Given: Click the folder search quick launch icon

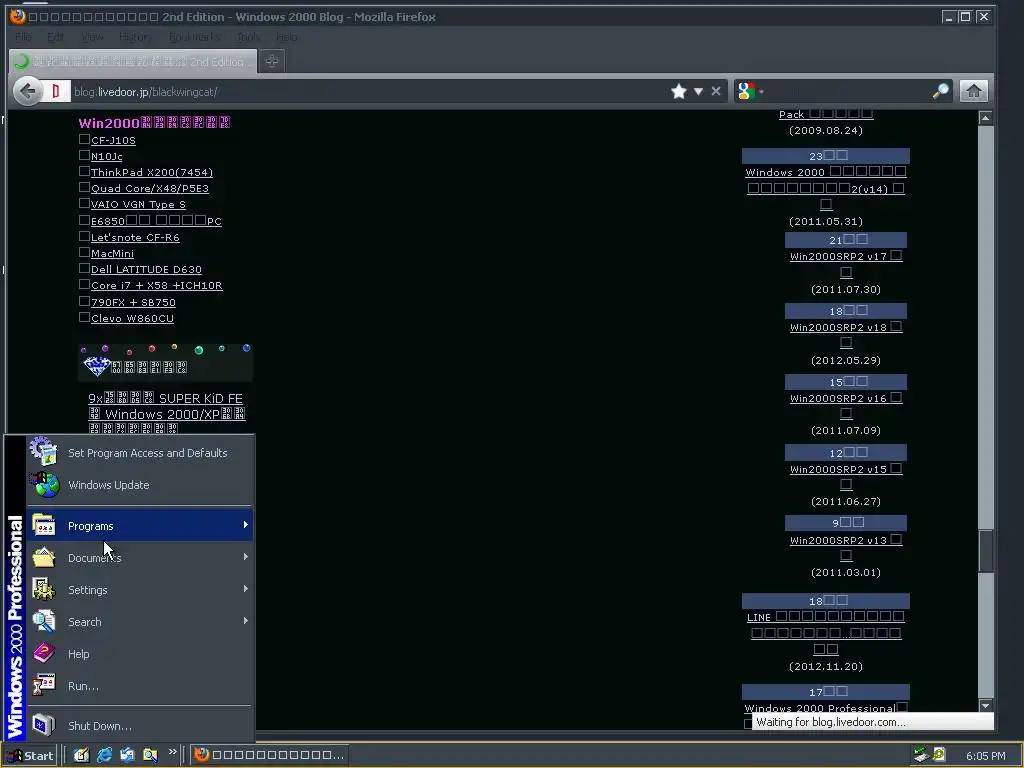Looking at the screenshot, I should point(150,755).
